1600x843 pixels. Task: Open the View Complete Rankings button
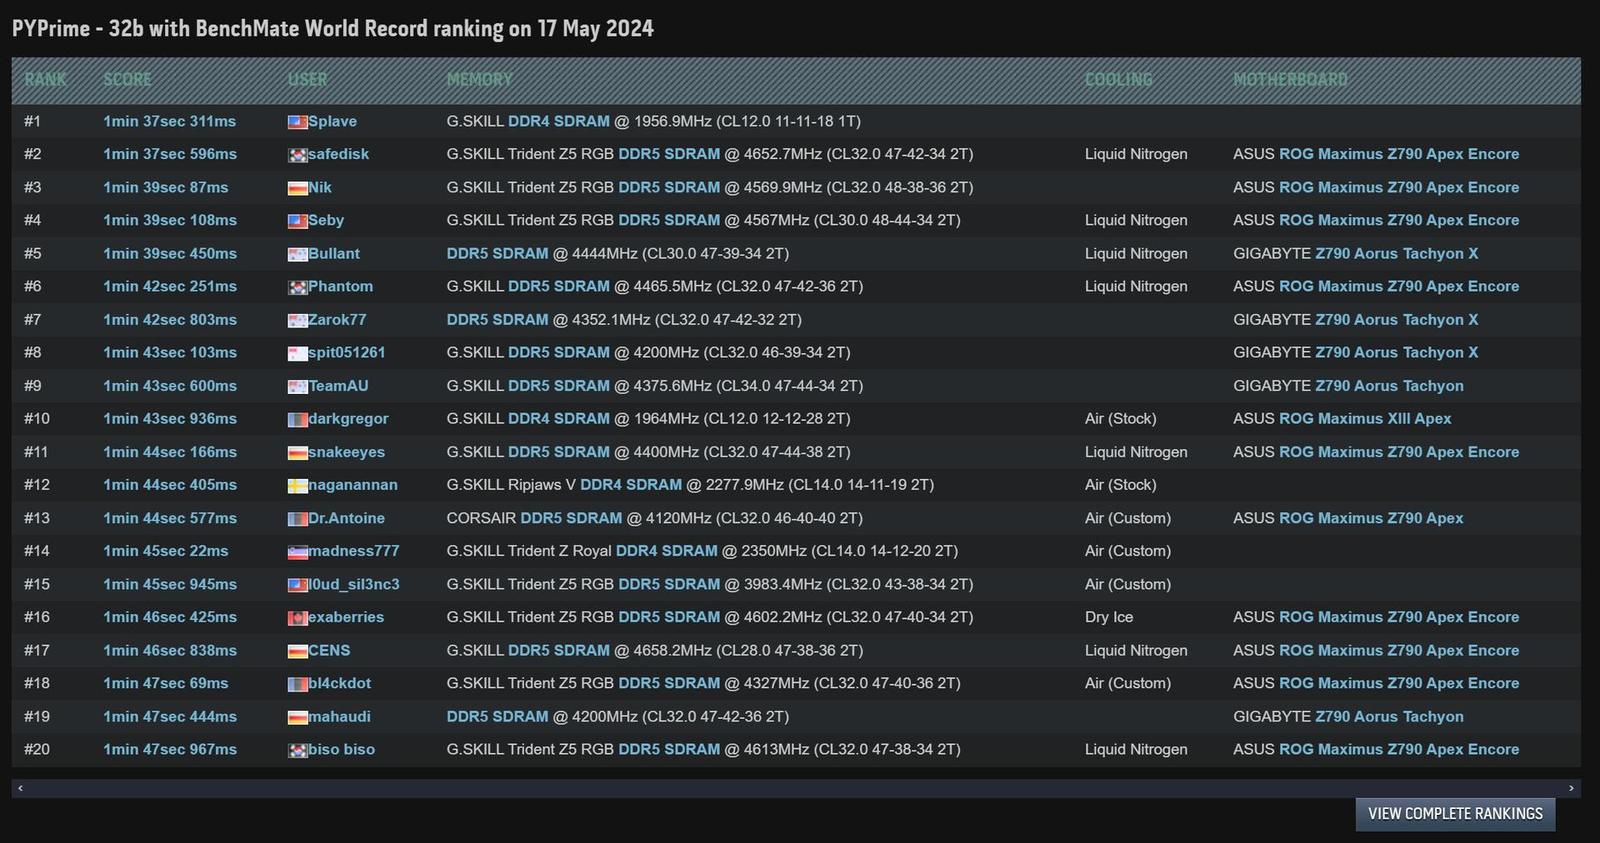click(x=1455, y=814)
